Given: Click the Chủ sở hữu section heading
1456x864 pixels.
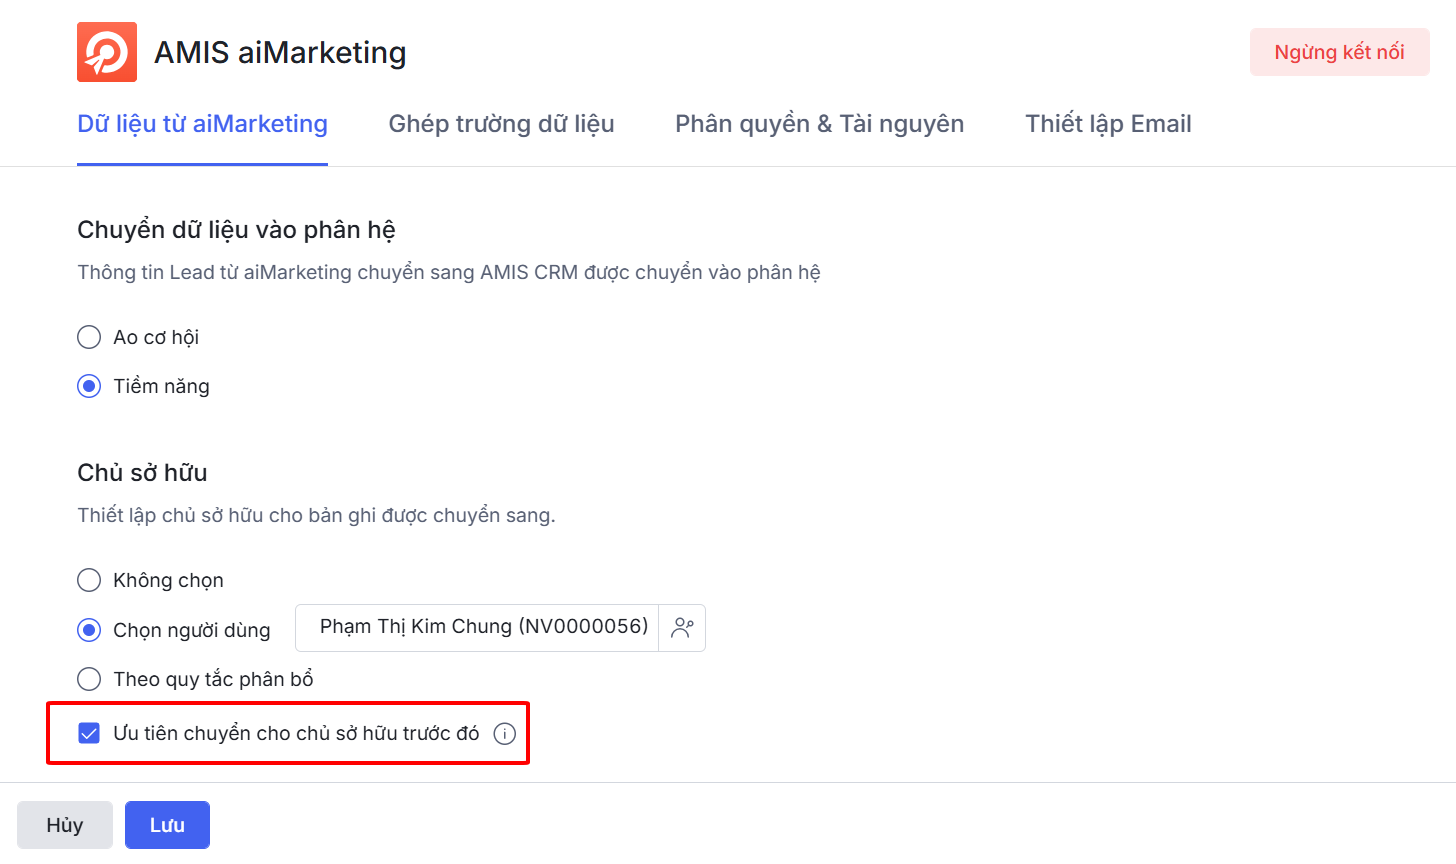Looking at the screenshot, I should coord(142,472).
